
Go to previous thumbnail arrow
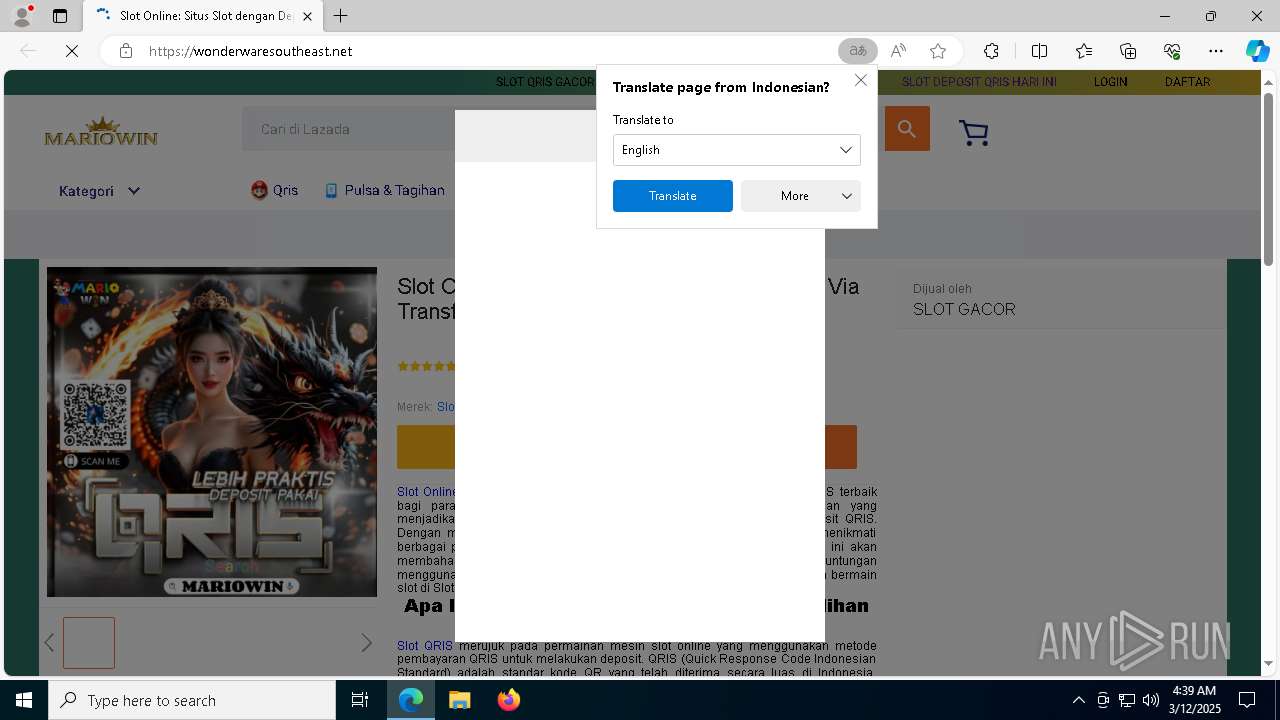pos(49,643)
